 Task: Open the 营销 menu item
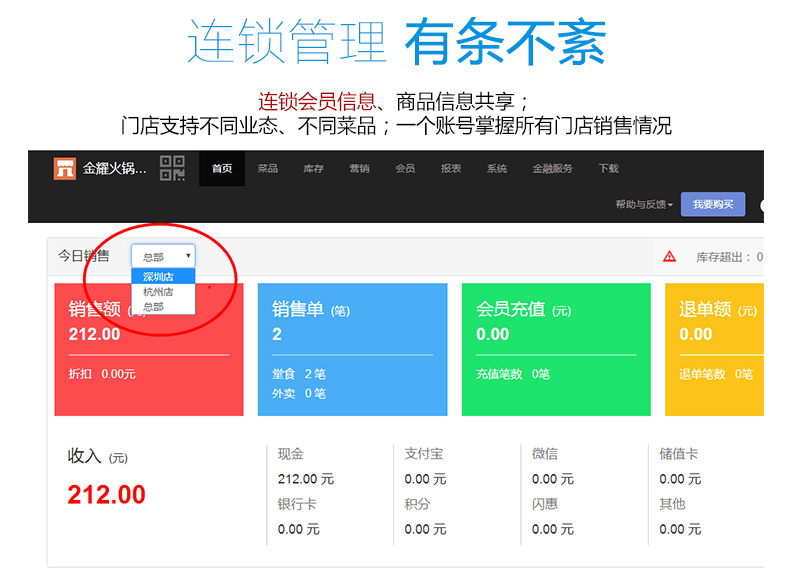[x=359, y=169]
